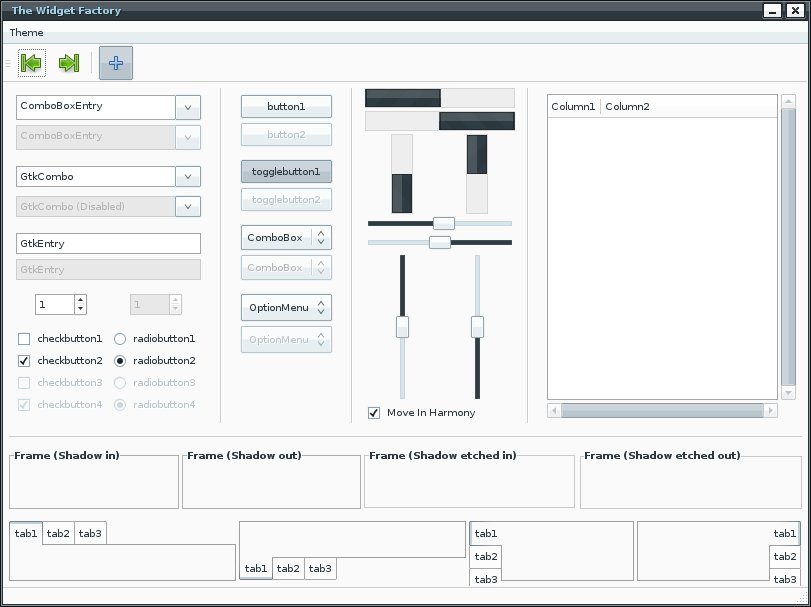This screenshot has height=607, width=811.
Task: Select tab2 in left-side-tabbed notebook
Action: 486,557
